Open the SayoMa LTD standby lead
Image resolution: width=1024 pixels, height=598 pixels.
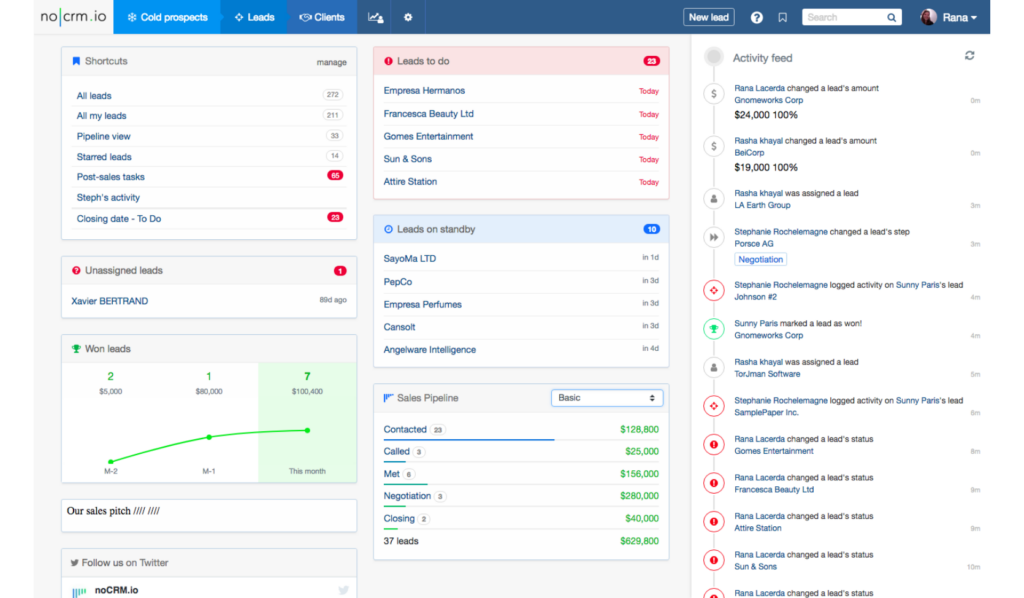409,259
